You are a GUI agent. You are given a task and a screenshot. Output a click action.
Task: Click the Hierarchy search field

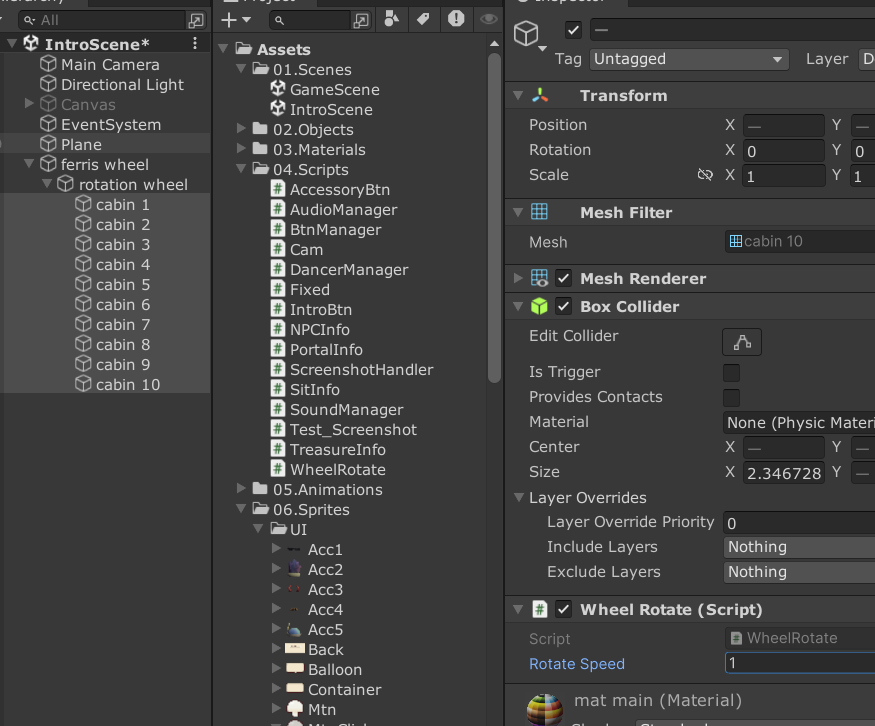pos(104,21)
